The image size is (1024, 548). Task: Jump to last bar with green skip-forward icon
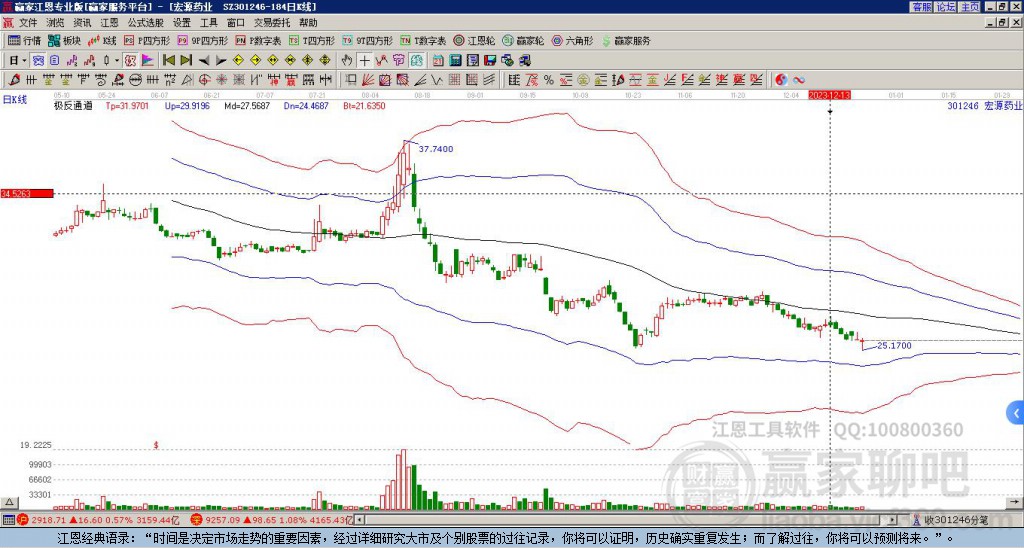pos(186,61)
